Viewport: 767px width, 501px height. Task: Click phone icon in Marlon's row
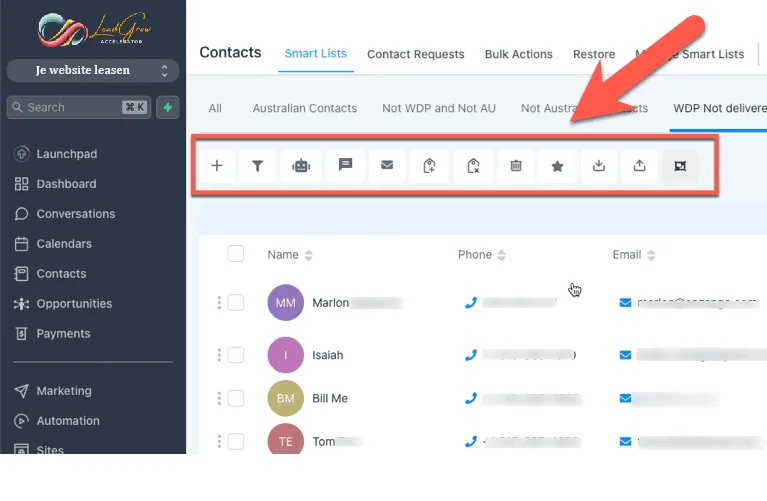point(471,303)
